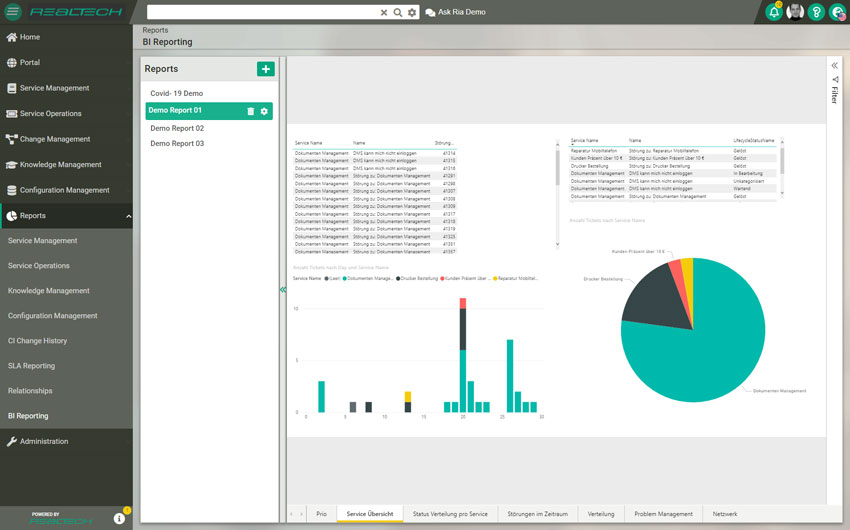Open the help question mark icon
The image size is (850, 530).
[816, 12]
